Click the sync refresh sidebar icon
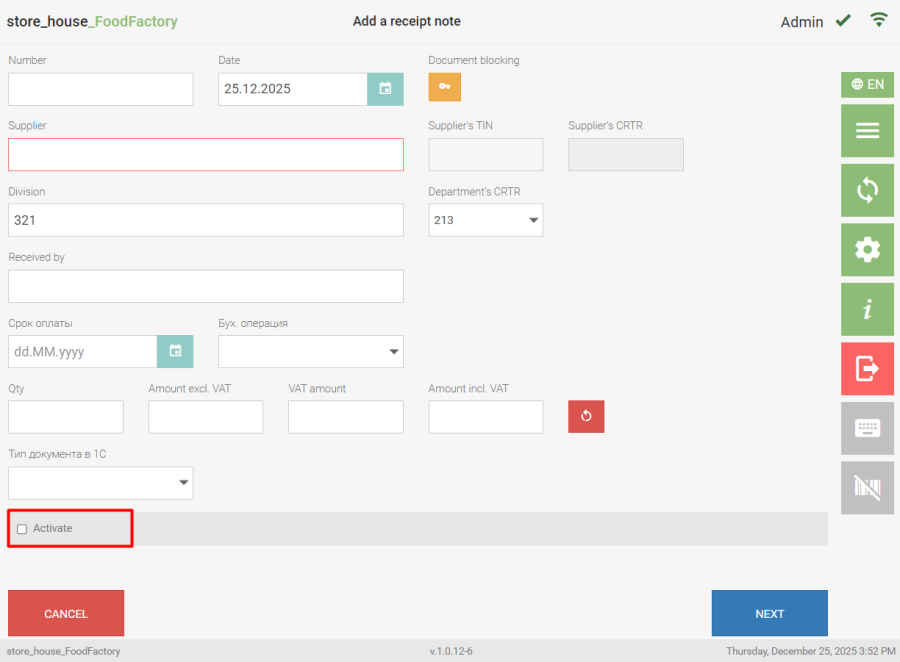900x662 pixels. (x=867, y=190)
